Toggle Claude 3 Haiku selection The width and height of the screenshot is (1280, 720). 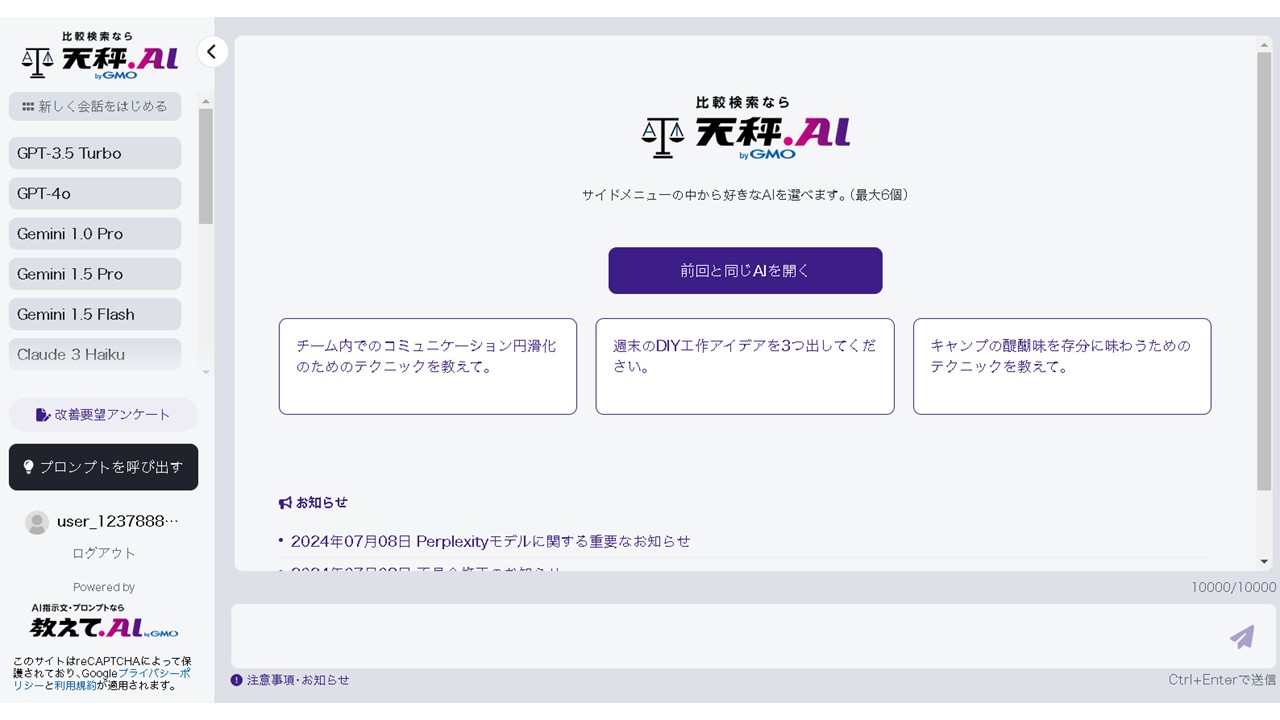[x=94, y=353]
